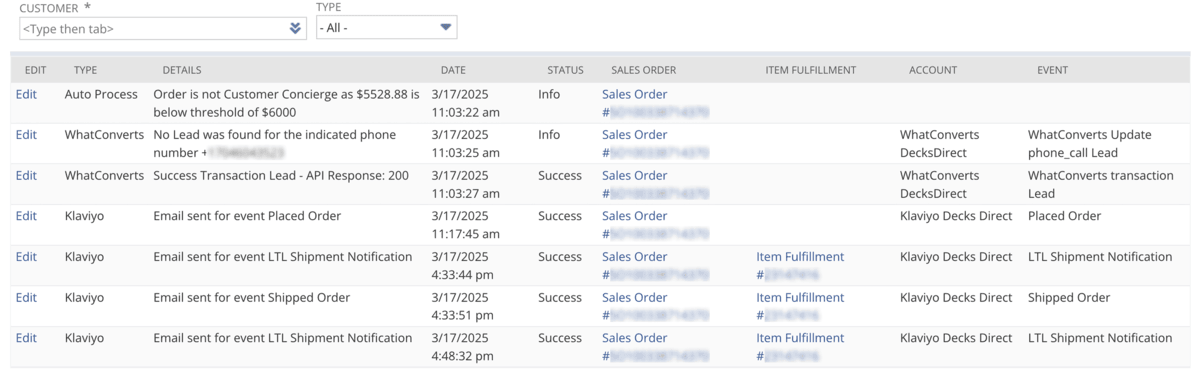Open the Customer double-chevron dropdown arrow

click(x=295, y=28)
